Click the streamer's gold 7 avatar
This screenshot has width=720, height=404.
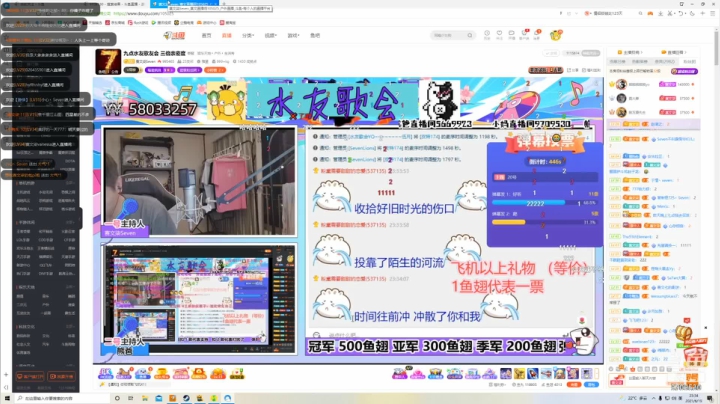(x=108, y=62)
